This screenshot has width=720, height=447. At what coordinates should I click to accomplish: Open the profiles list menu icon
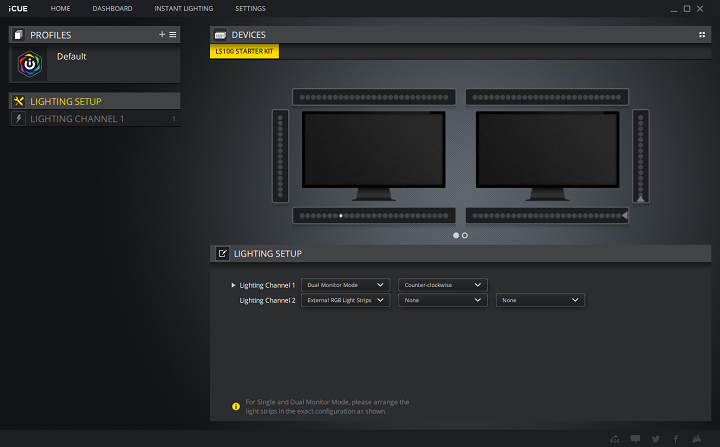(x=173, y=34)
